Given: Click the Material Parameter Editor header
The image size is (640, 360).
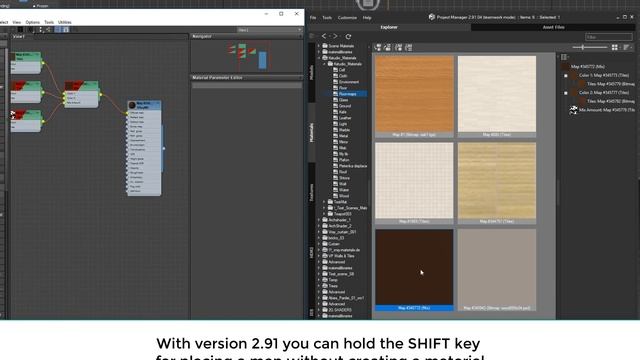Looking at the screenshot, I should point(247,78).
